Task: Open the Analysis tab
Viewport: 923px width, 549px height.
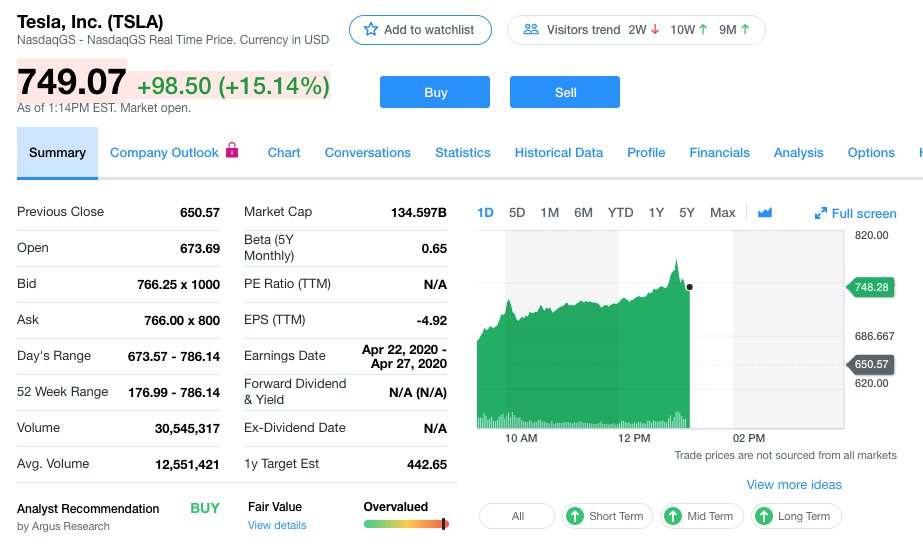Action: click(x=798, y=152)
